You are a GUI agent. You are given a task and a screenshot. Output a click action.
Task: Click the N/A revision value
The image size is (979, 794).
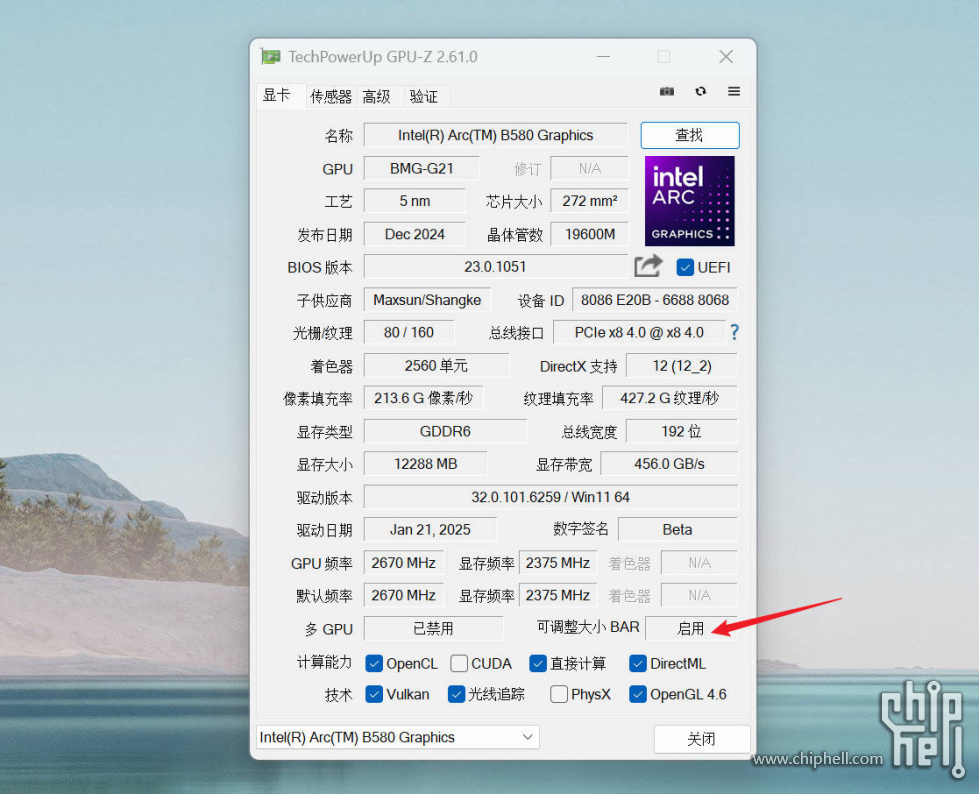tap(589, 169)
